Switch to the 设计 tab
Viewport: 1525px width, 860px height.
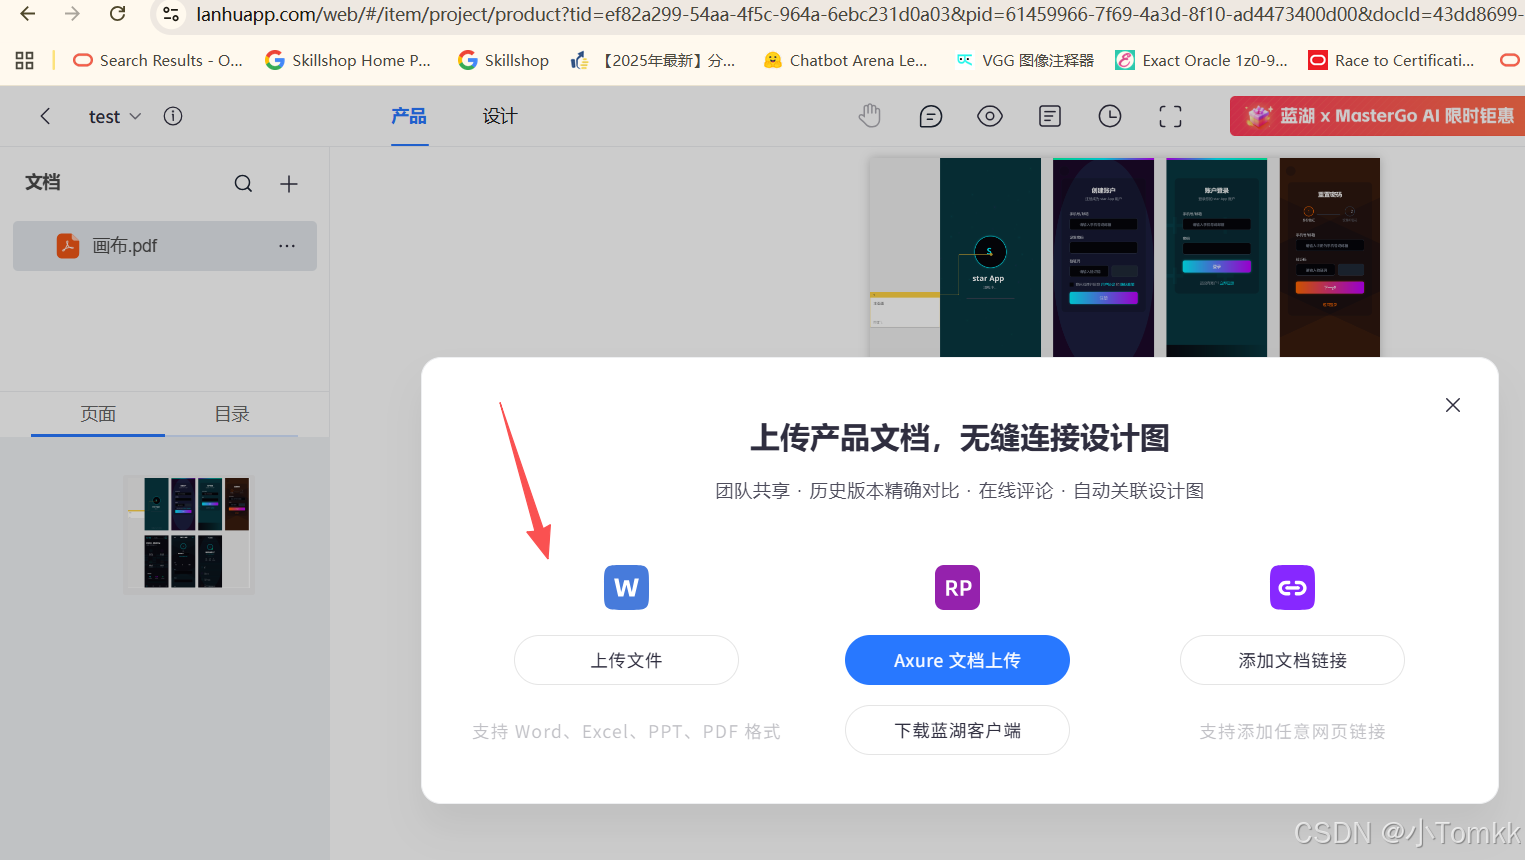(x=500, y=116)
